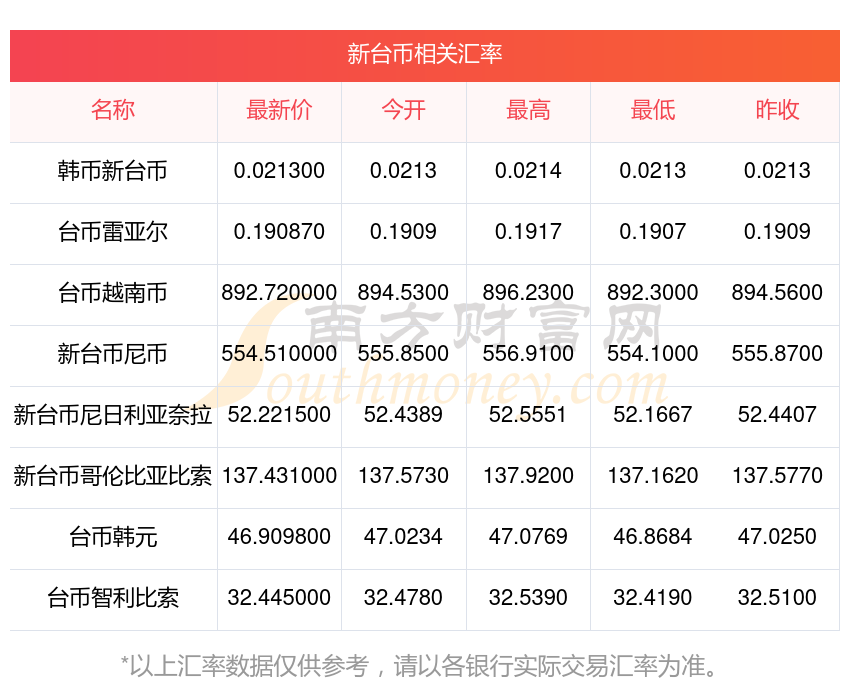Click the 32.5390 high value
850x698 pixels.
click(528, 598)
